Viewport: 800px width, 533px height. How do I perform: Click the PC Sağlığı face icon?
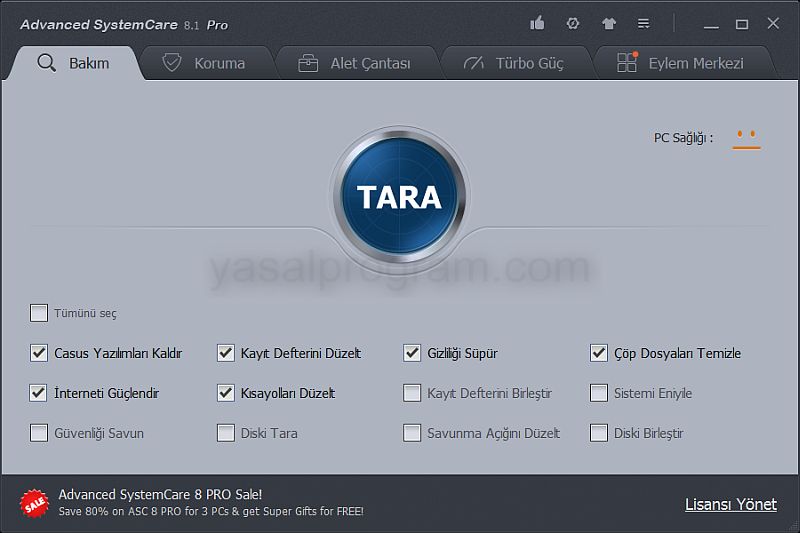pyautogui.click(x=746, y=138)
